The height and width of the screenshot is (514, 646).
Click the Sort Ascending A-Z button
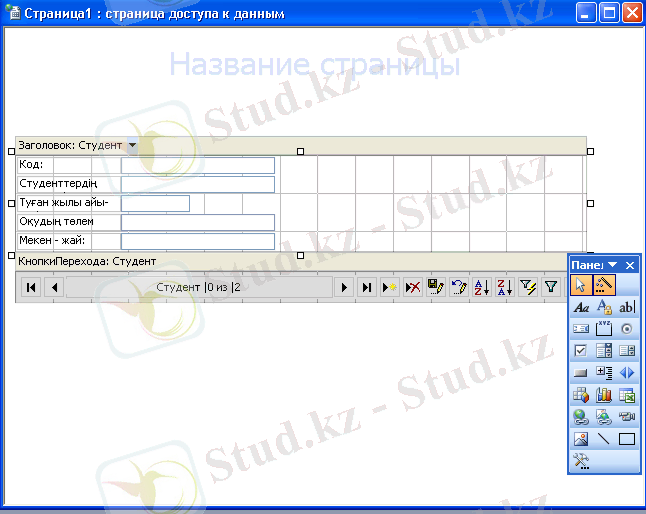point(481,288)
